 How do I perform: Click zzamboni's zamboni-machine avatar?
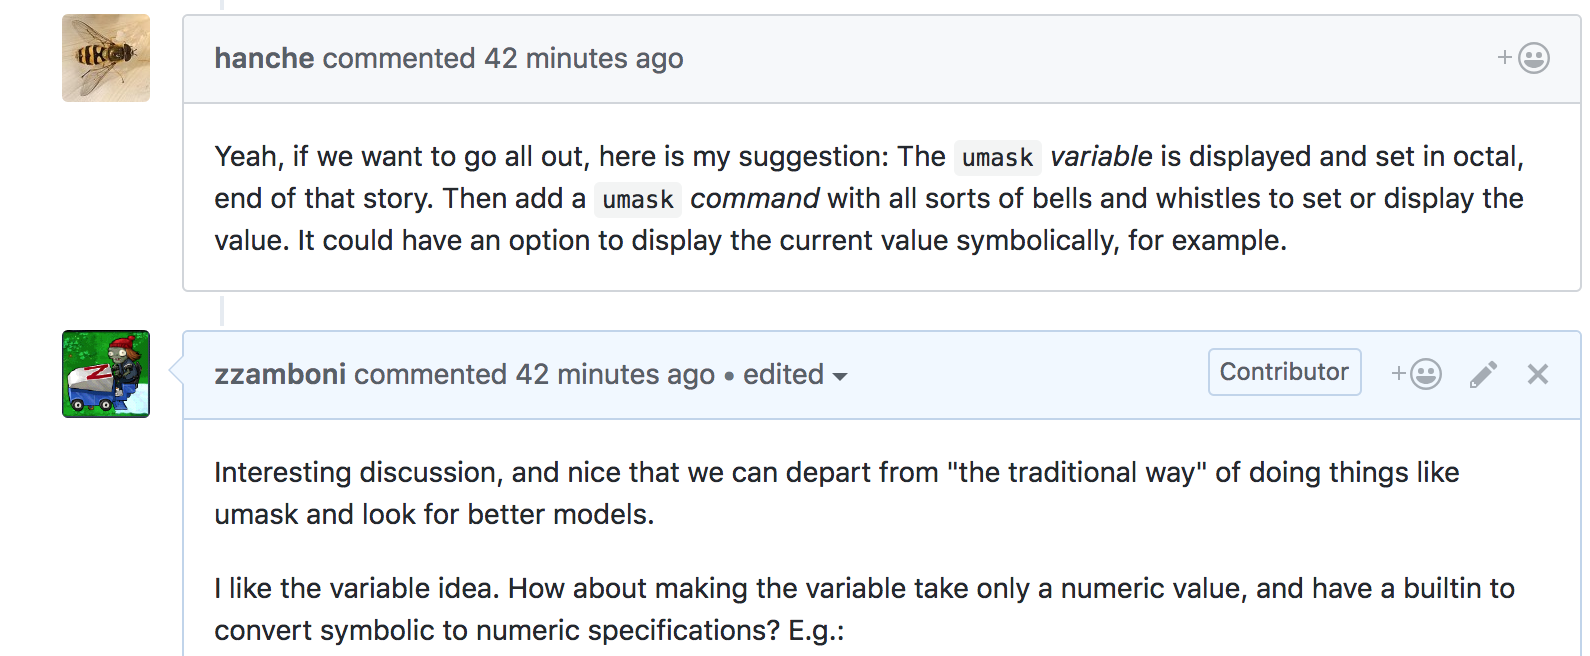pos(104,373)
